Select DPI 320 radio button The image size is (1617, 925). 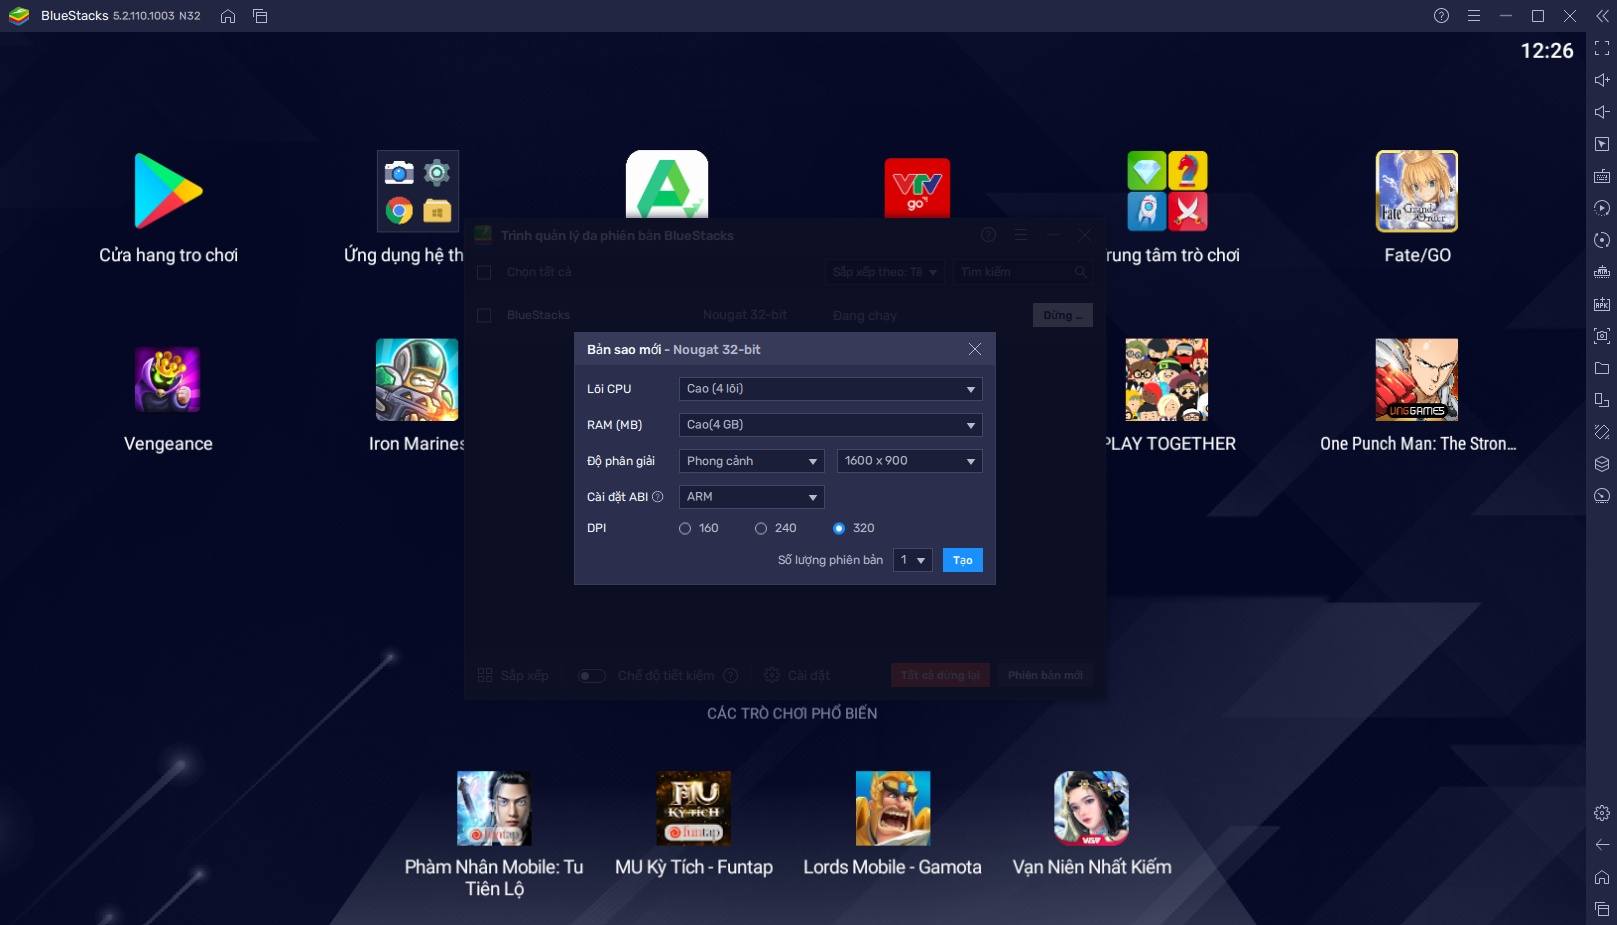[839, 528]
